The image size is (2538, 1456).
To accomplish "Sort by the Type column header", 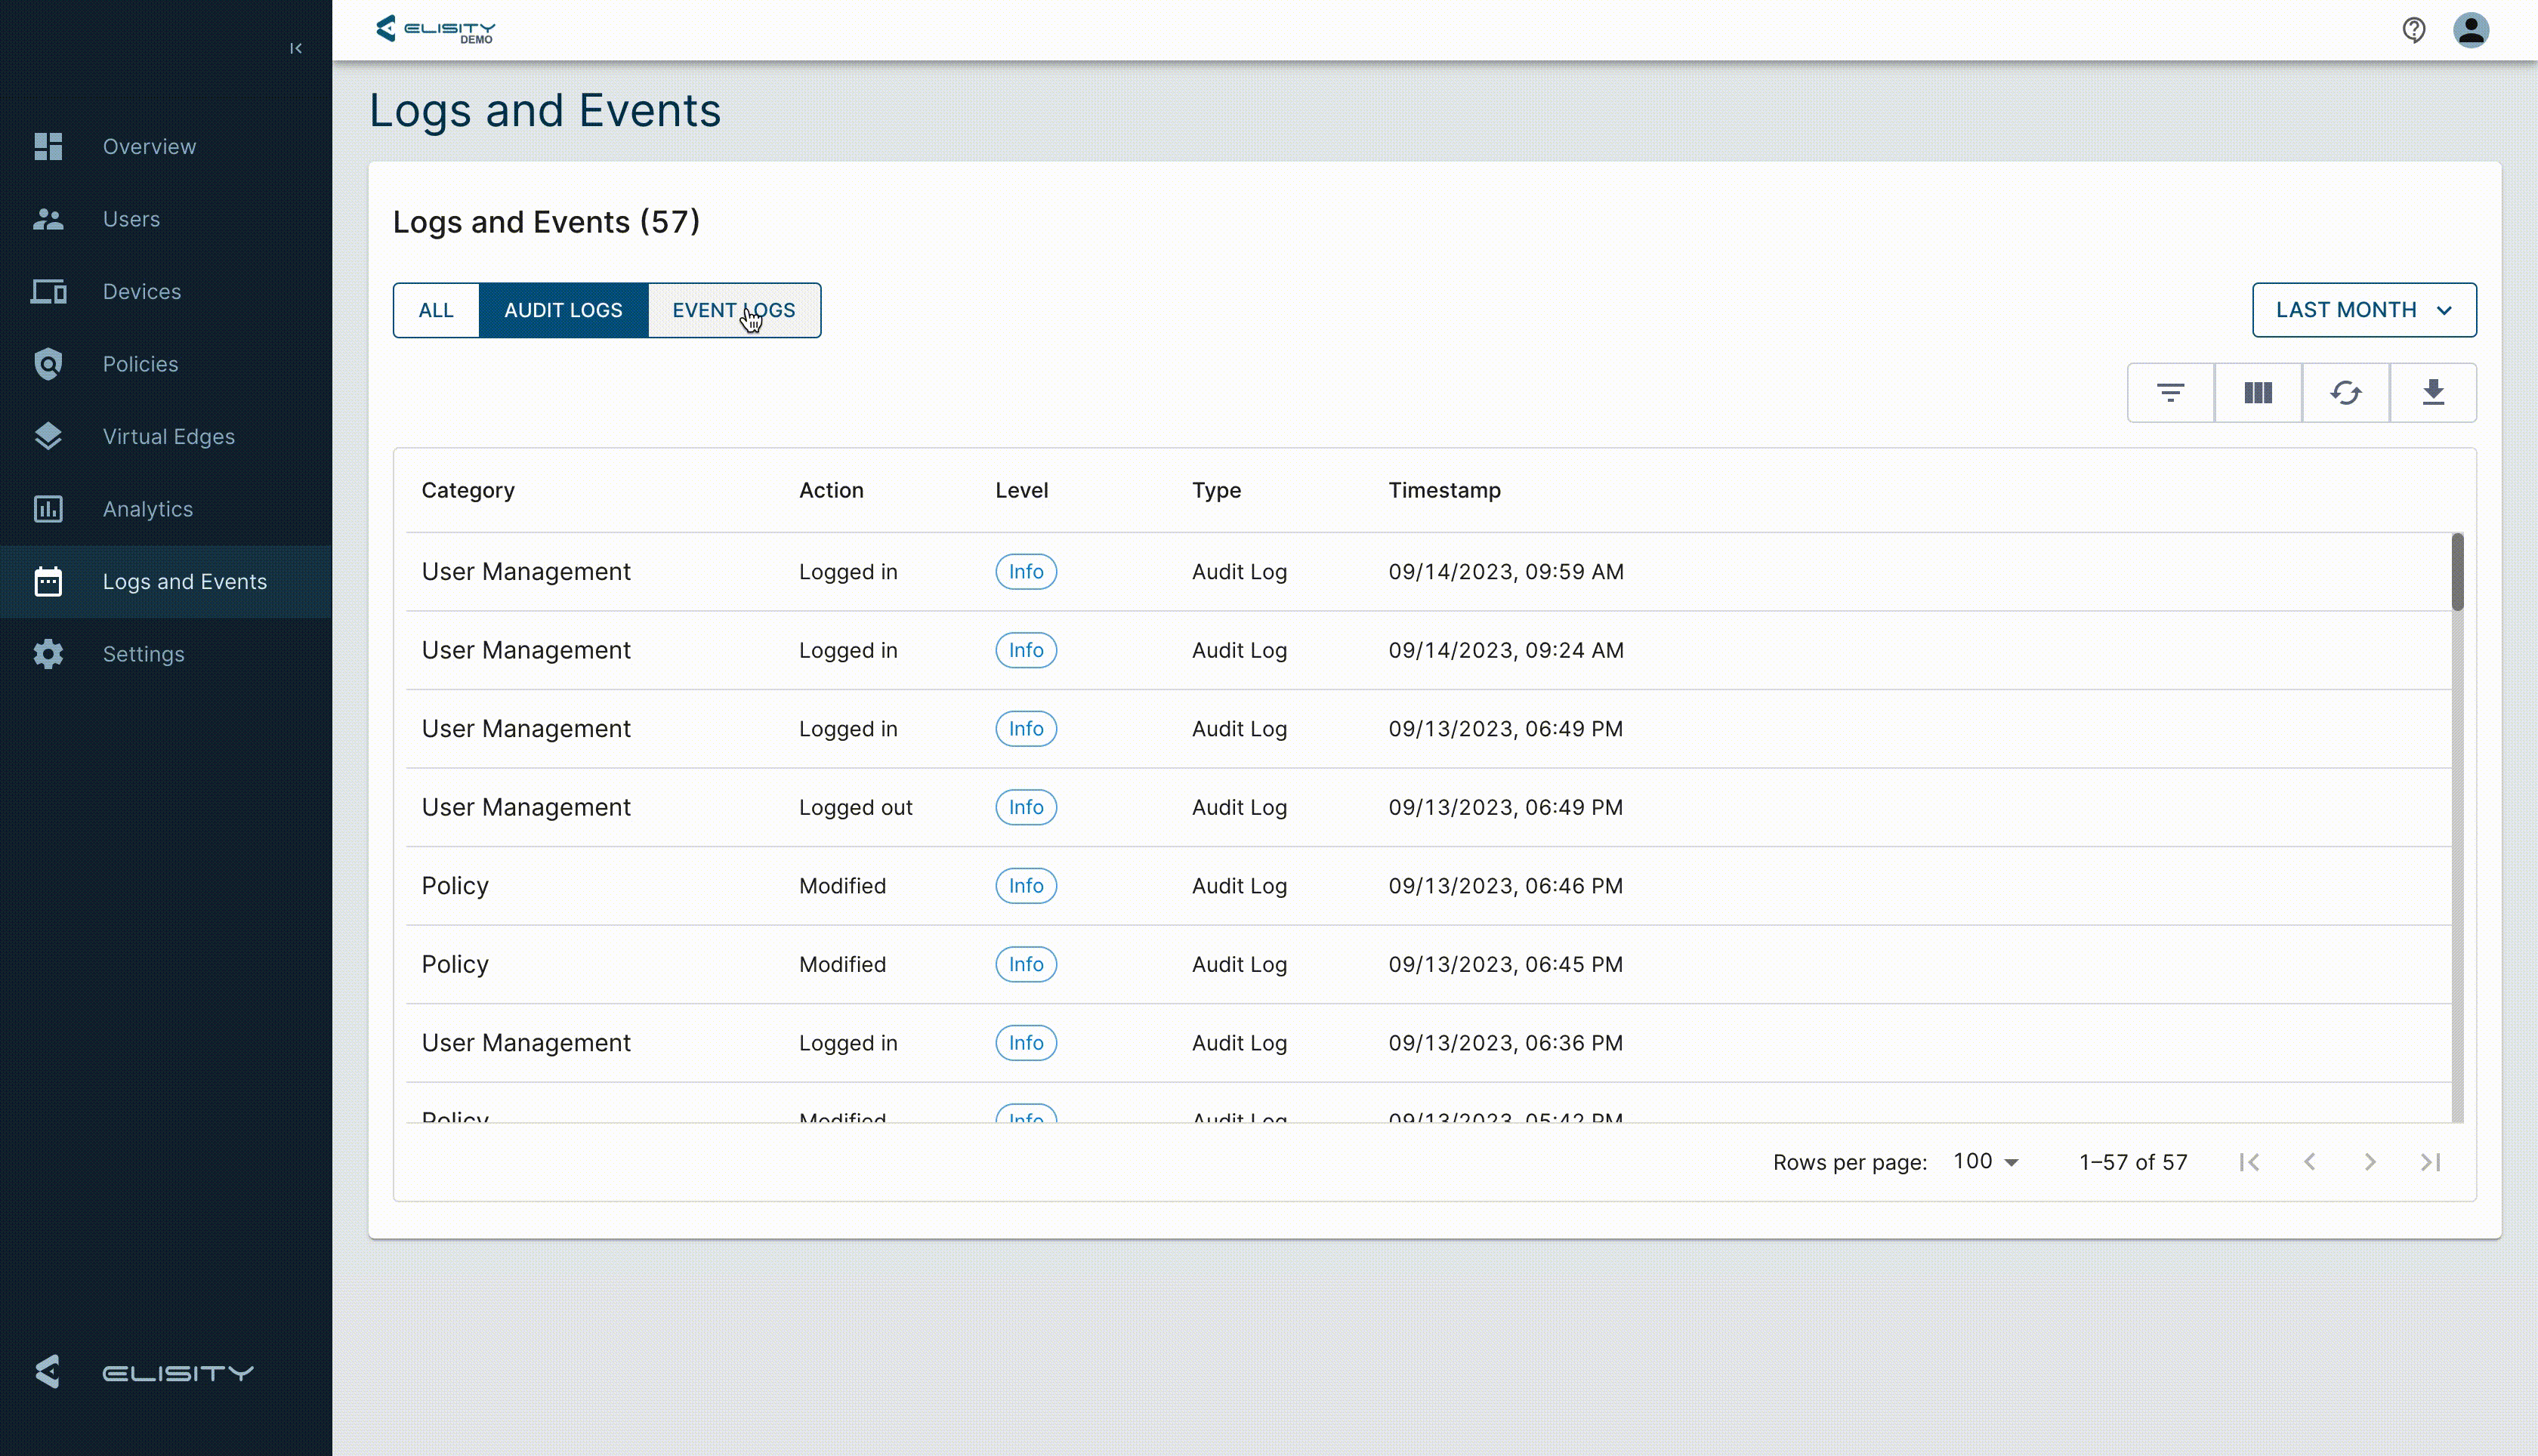I will [1216, 490].
